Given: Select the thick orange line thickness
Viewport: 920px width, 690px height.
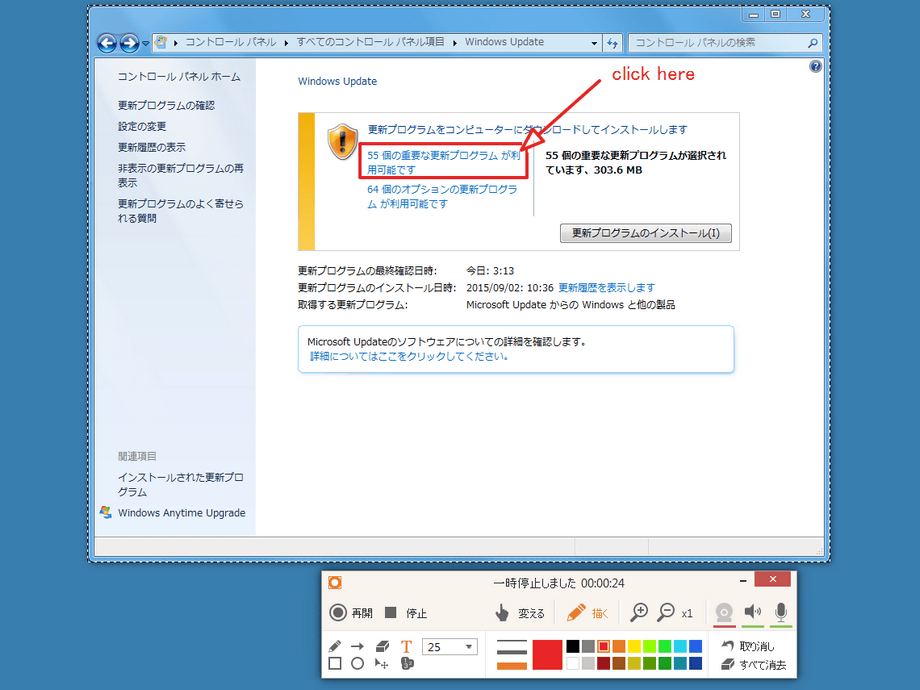Looking at the screenshot, I should coord(512,666).
